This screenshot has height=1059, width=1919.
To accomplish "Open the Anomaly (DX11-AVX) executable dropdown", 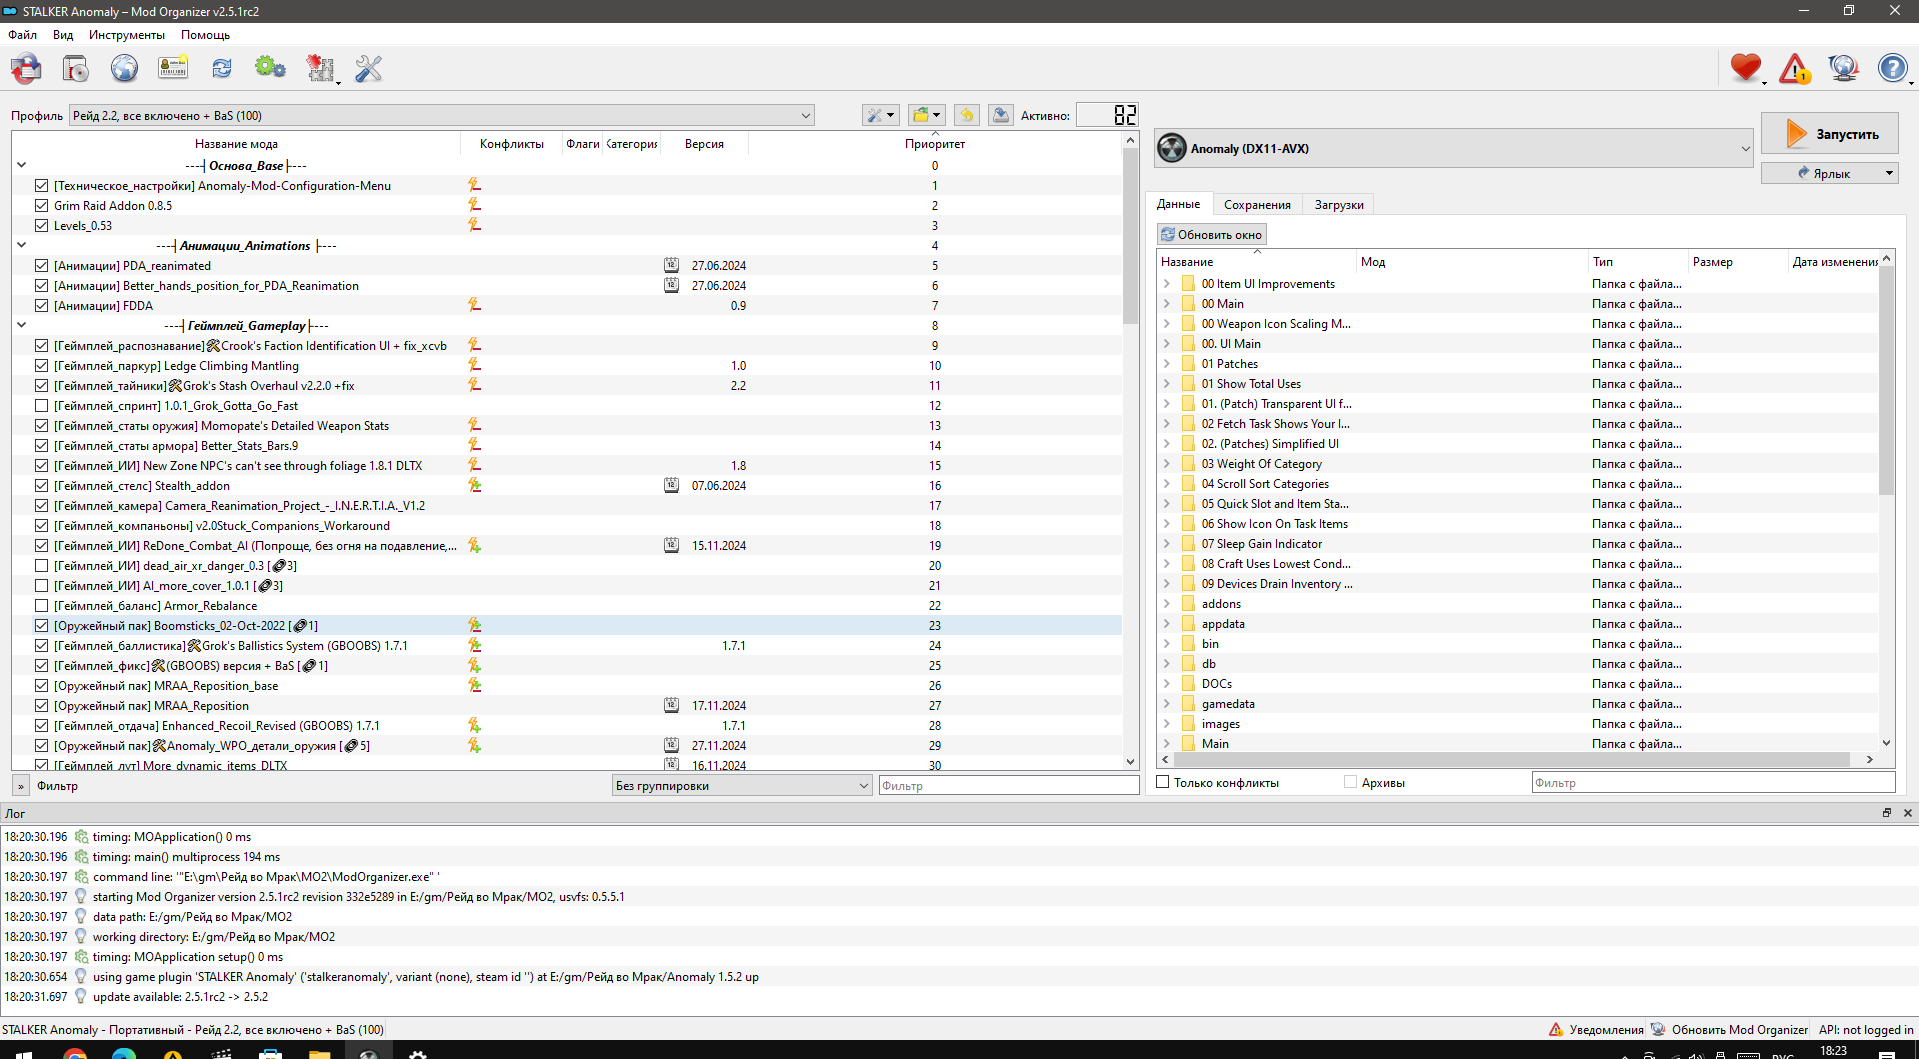I will click(x=1455, y=148).
